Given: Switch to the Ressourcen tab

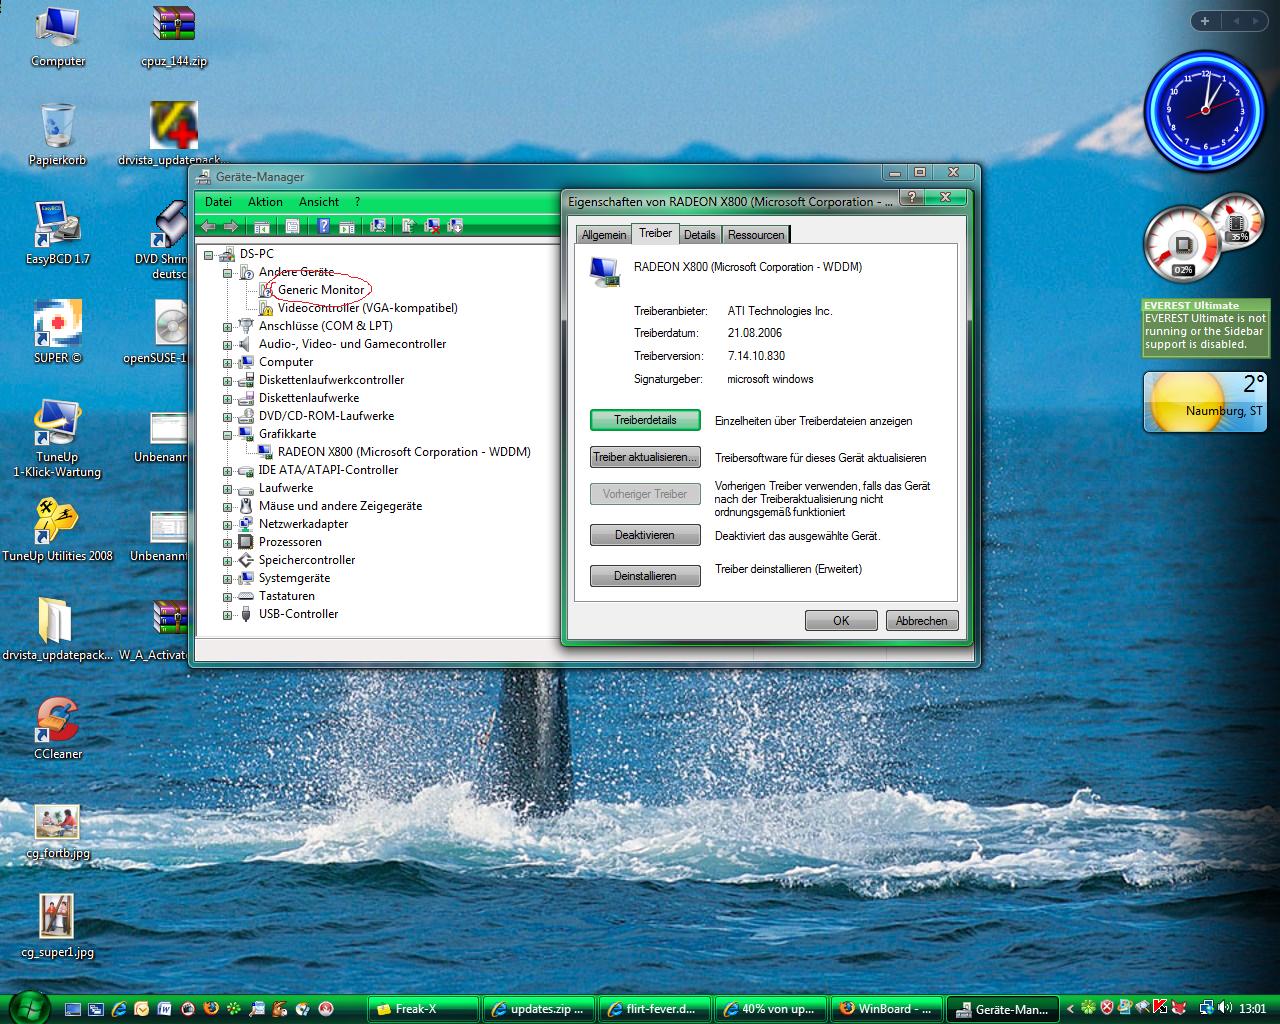Looking at the screenshot, I should click(755, 235).
